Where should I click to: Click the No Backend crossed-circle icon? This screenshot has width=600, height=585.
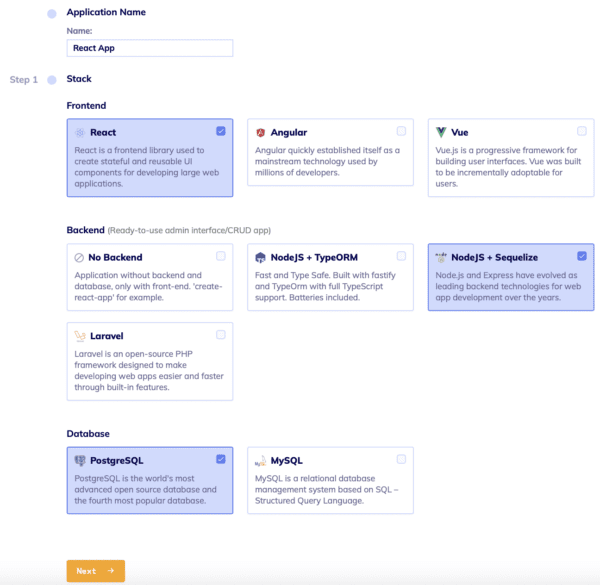pyautogui.click(x=79, y=257)
